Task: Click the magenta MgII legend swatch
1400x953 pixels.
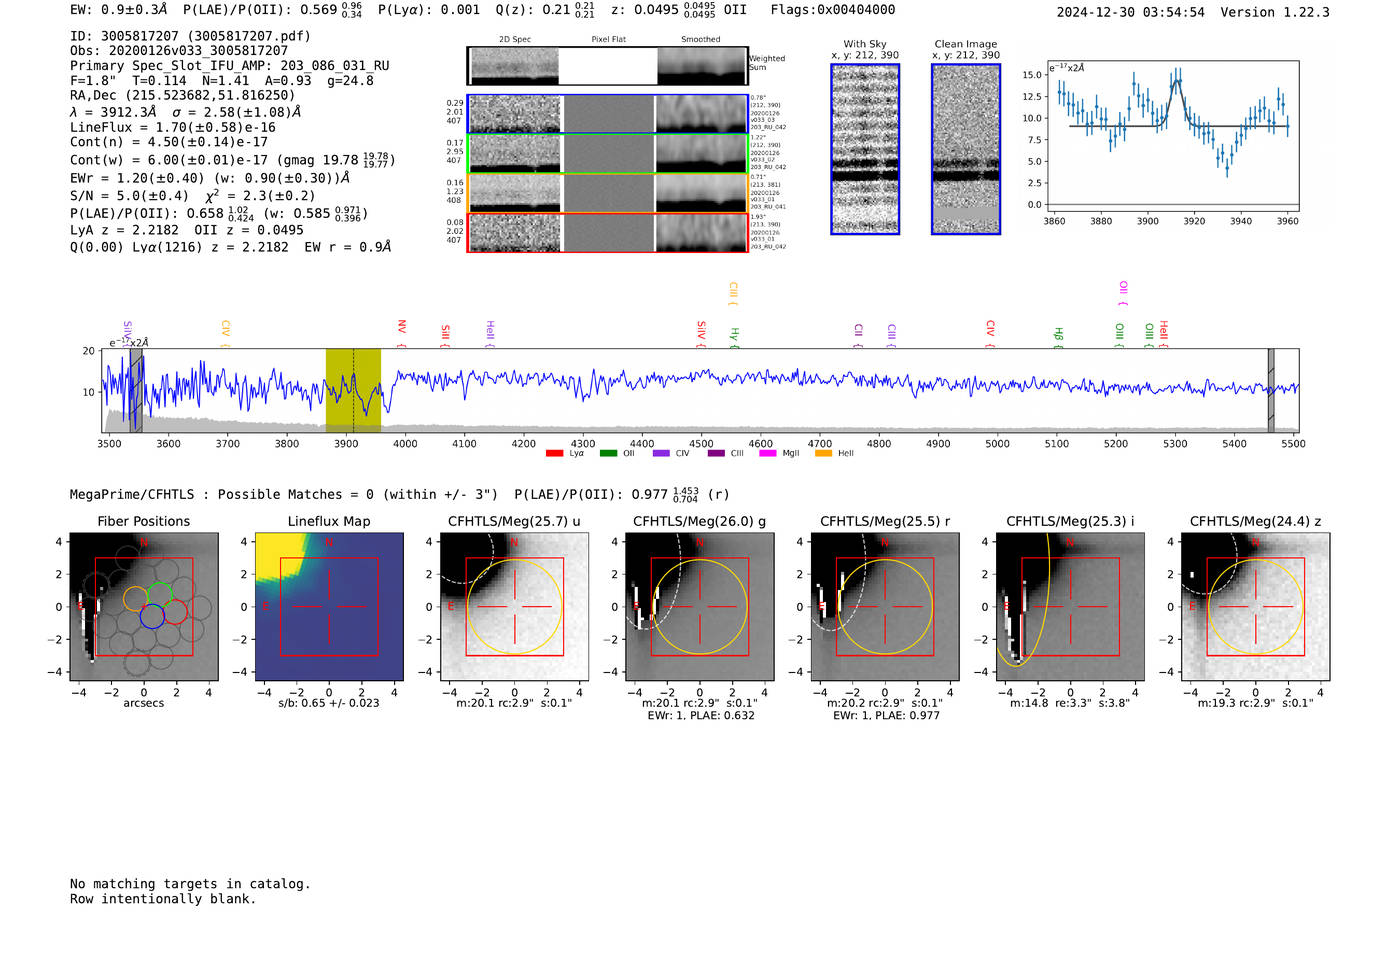Action: pyautogui.click(x=768, y=453)
